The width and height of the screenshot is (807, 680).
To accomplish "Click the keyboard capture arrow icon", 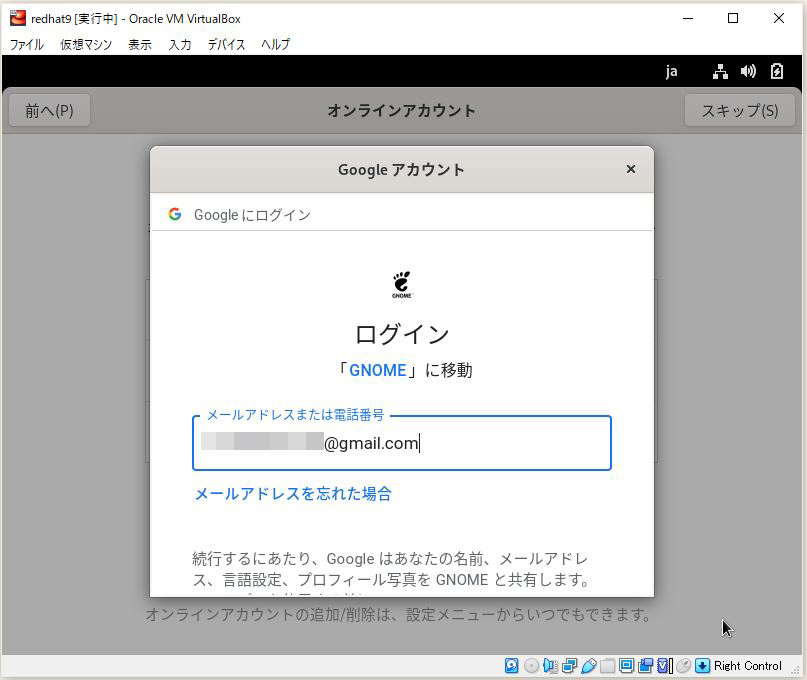I will point(702,666).
